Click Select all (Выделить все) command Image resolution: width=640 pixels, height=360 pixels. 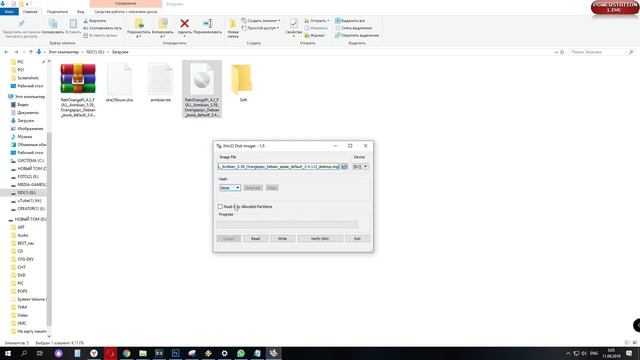[x=350, y=20]
